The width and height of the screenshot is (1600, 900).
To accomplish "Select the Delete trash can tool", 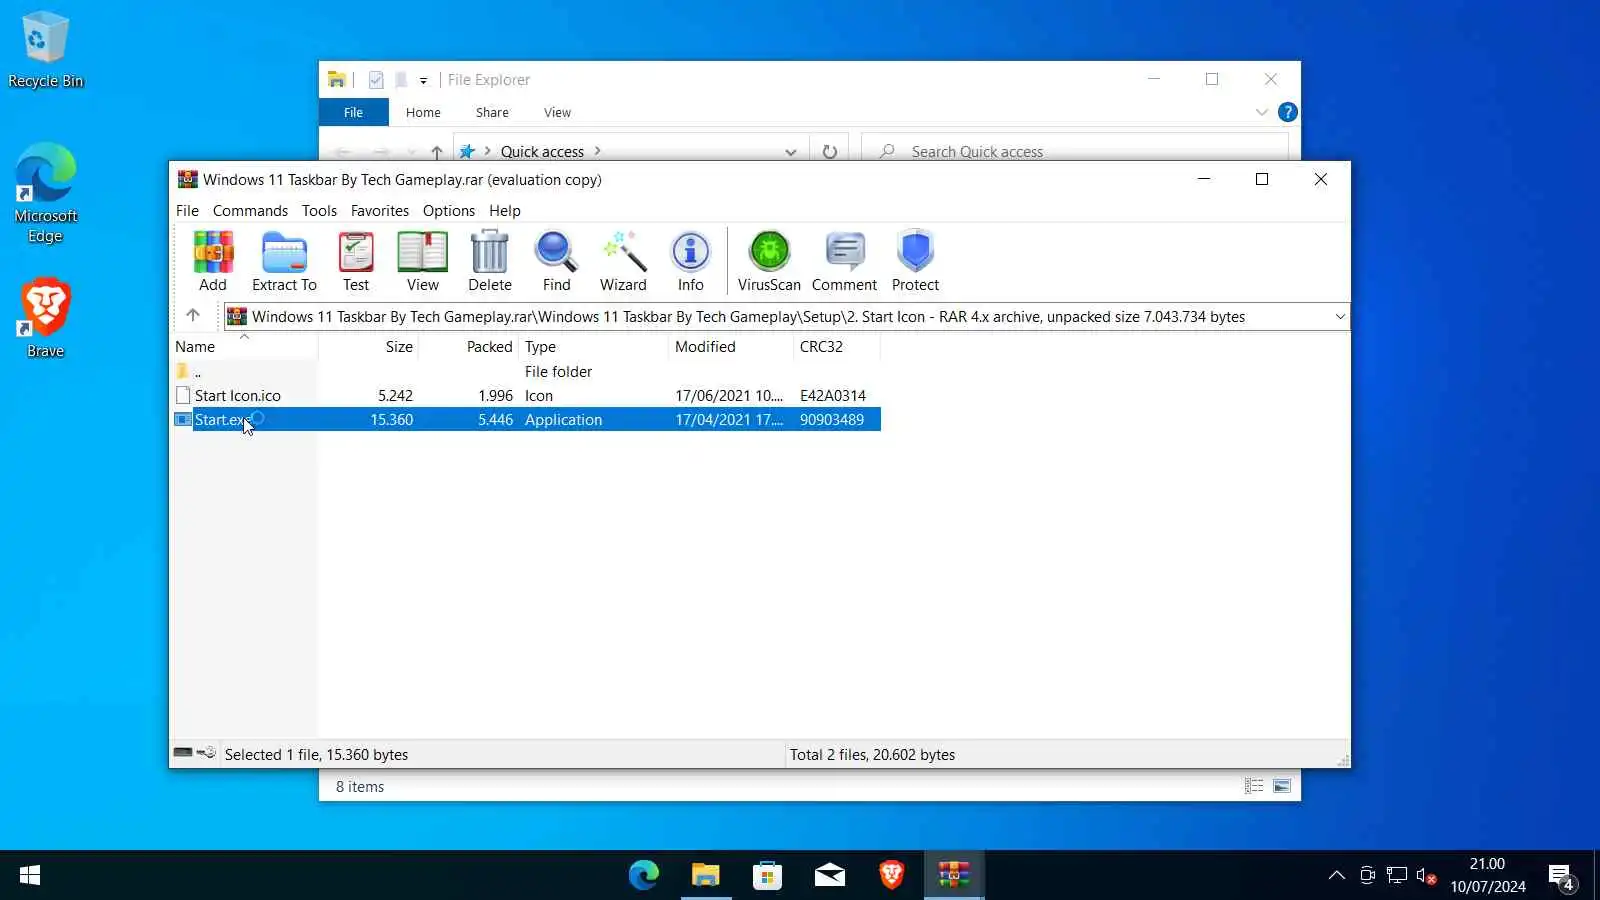I will tap(490, 261).
